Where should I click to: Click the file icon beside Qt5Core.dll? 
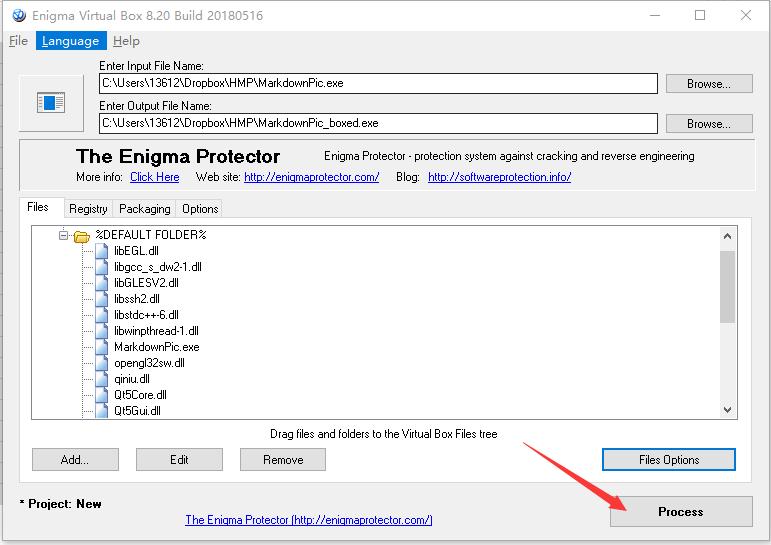(x=102, y=395)
